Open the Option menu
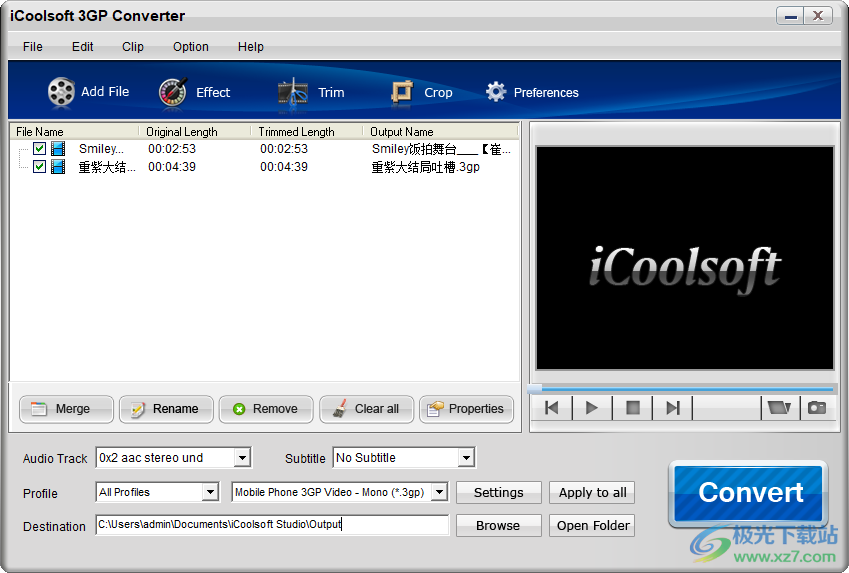Image resolution: width=849 pixels, height=573 pixels. 191,47
